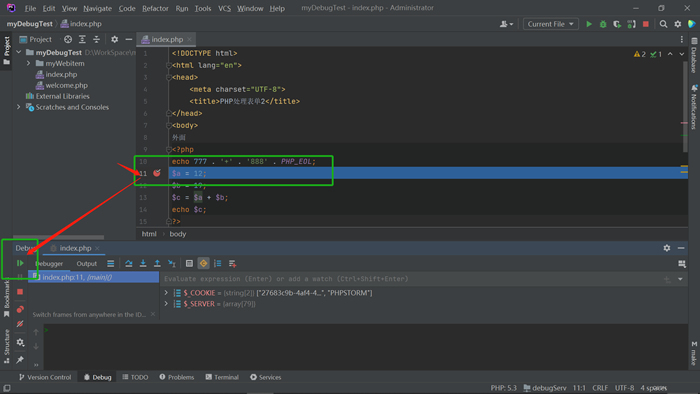700x394 pixels.
Task: Click the Step Out debugger icon
Action: (x=157, y=264)
